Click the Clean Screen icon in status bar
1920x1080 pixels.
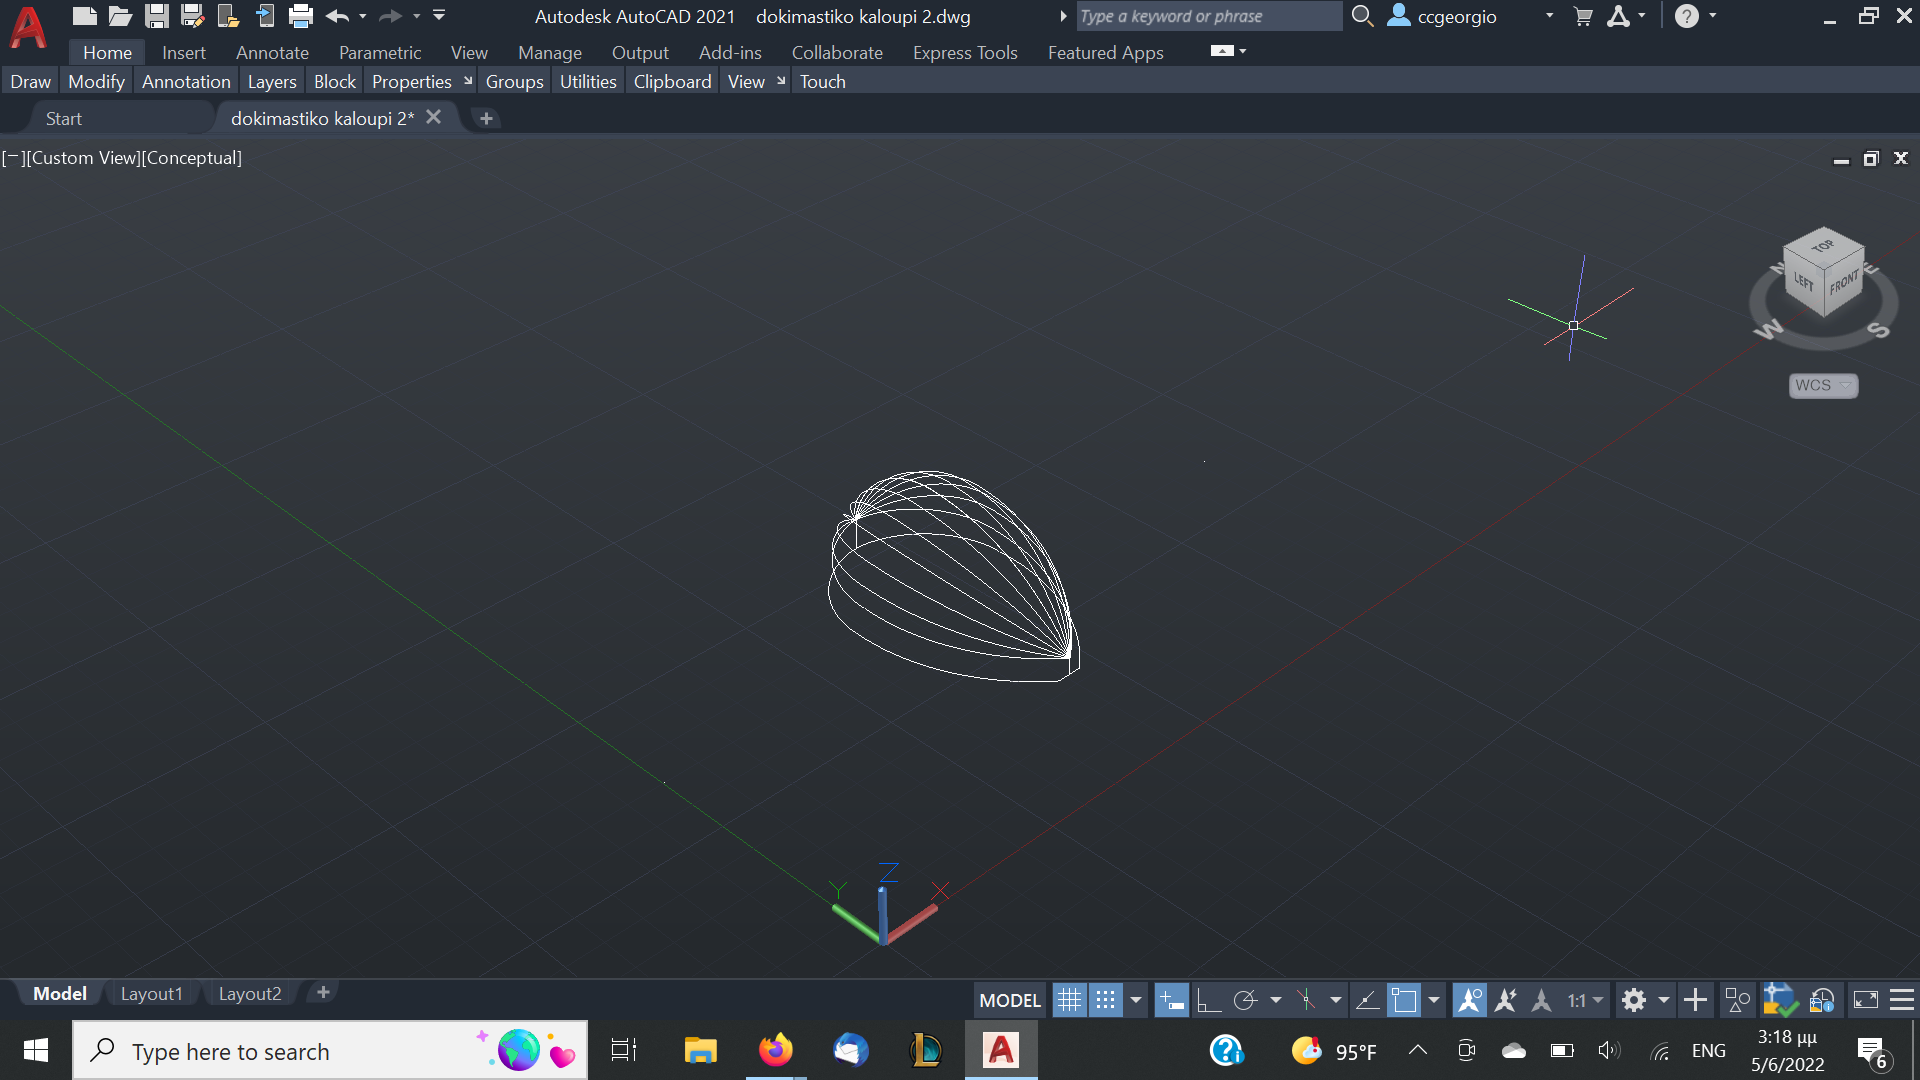1866,1000
